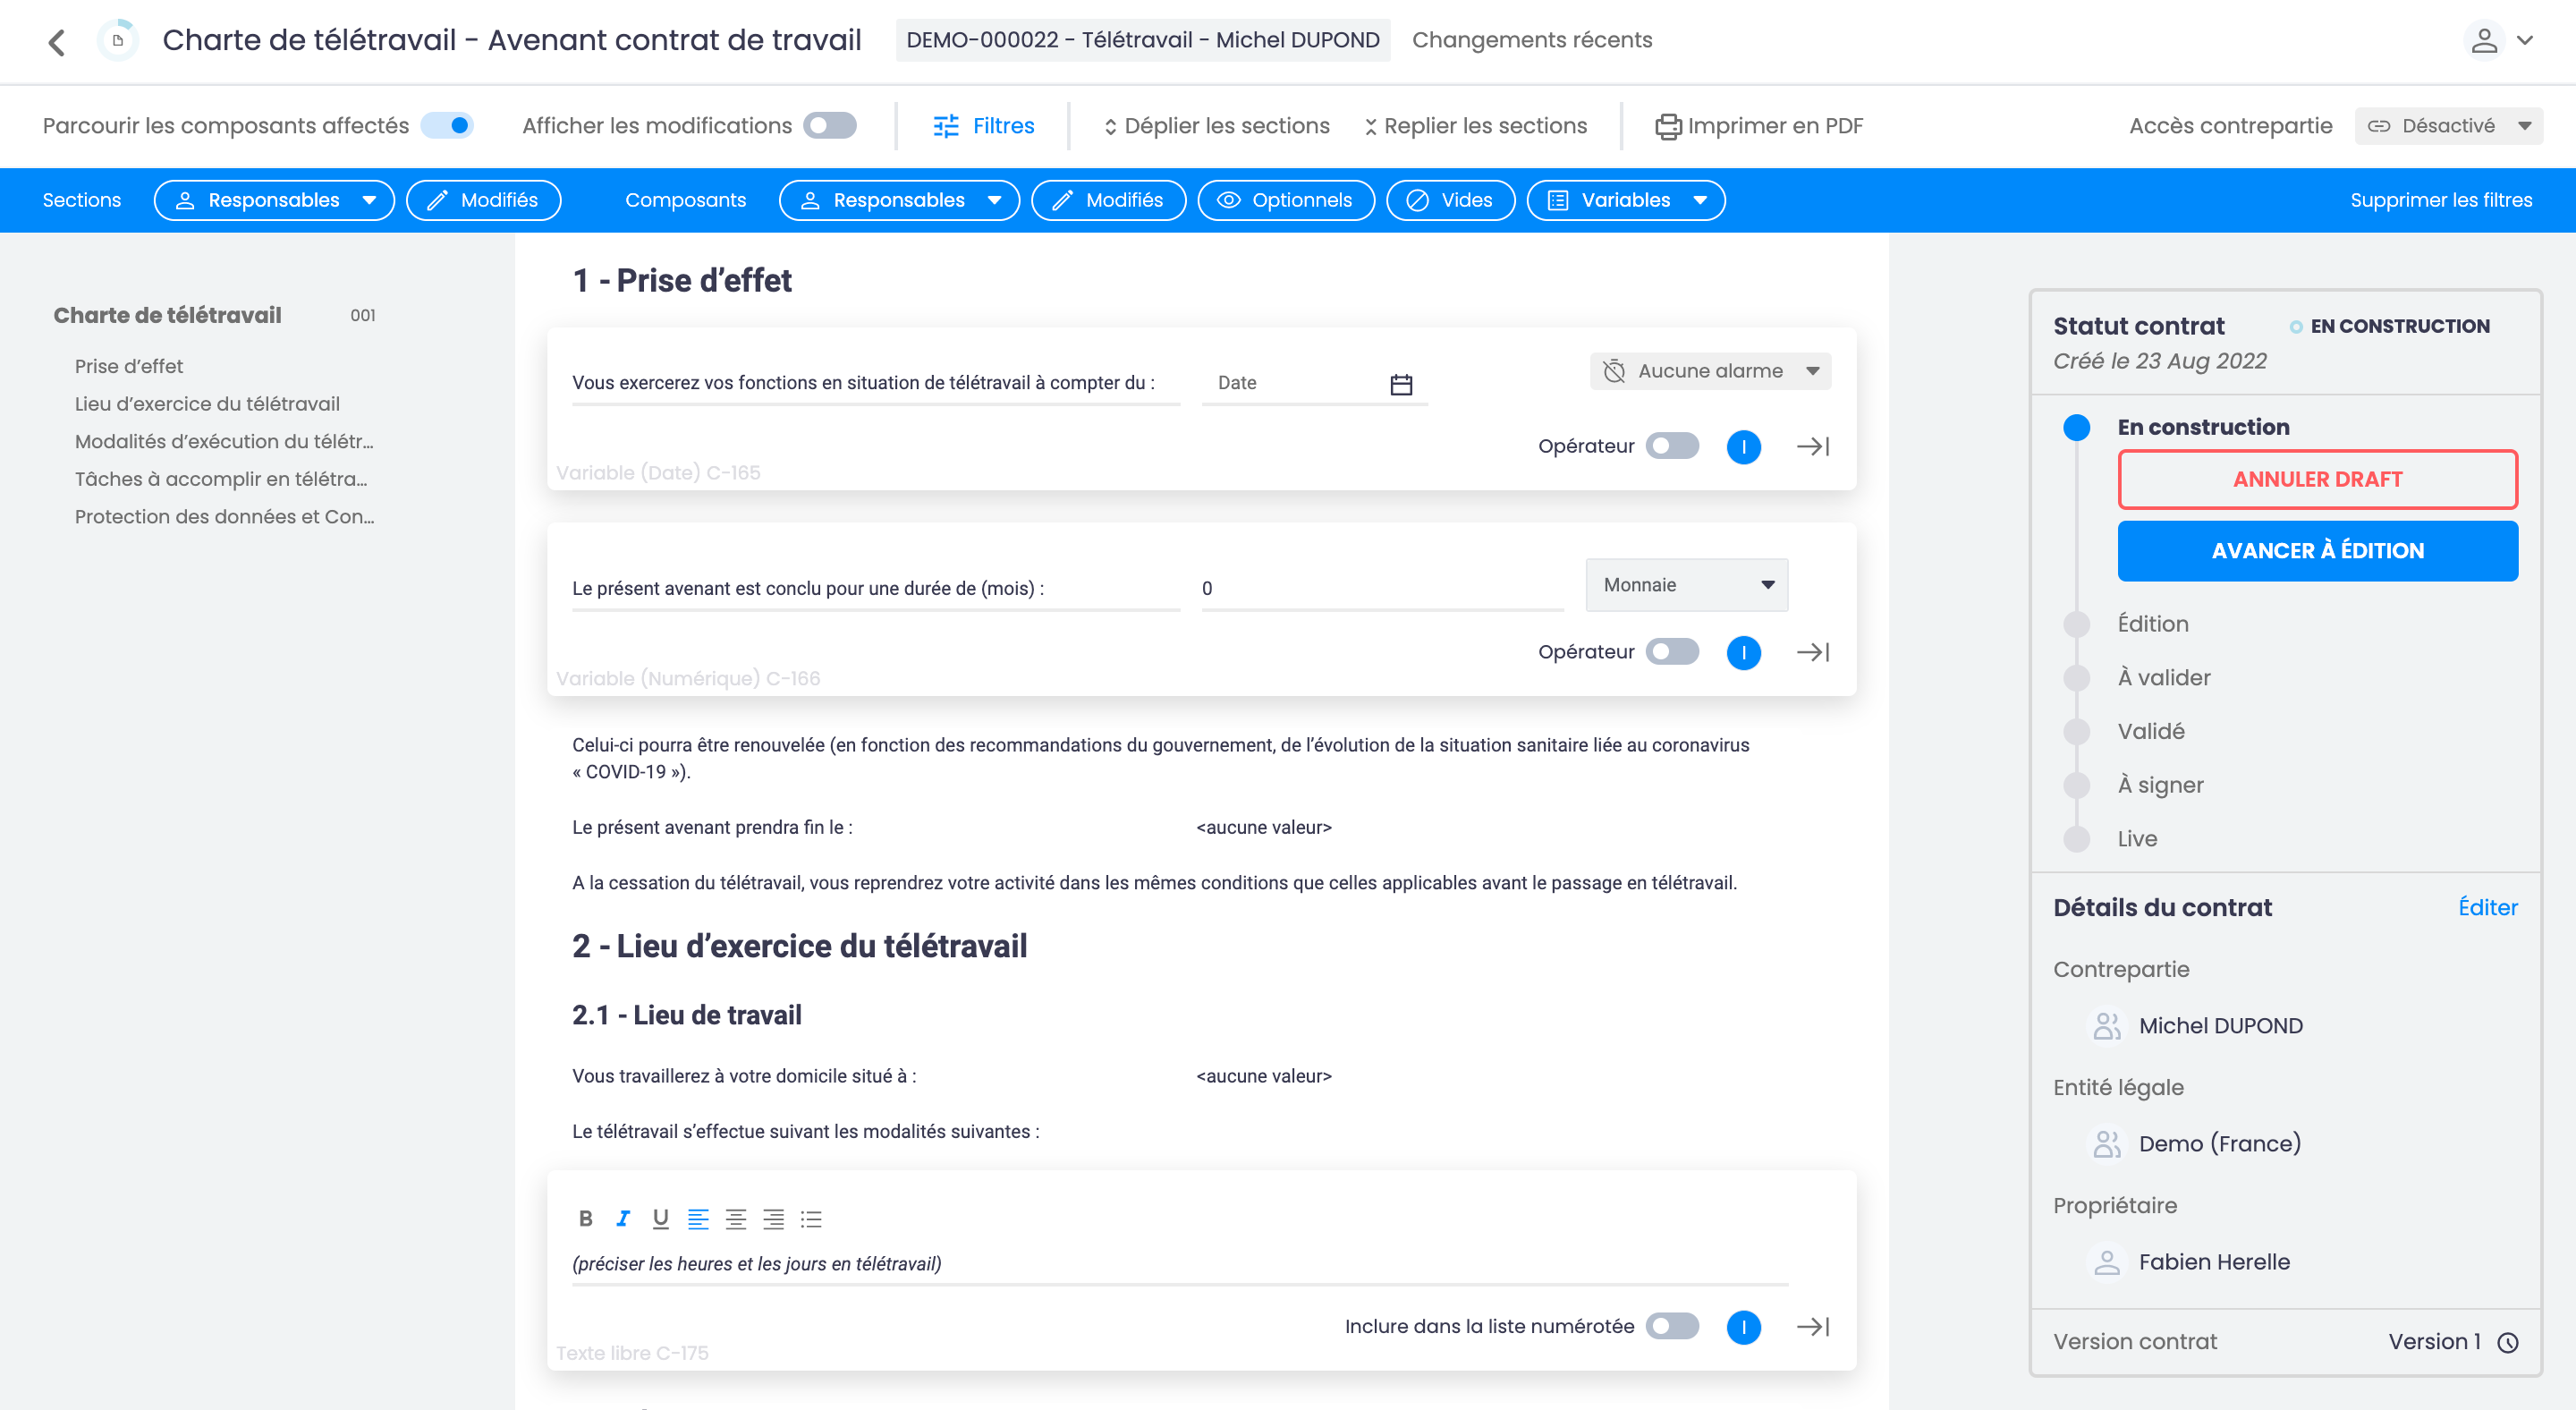Apply underline formatting in the text editor
This screenshot has width=2576, height=1410.
(660, 1218)
